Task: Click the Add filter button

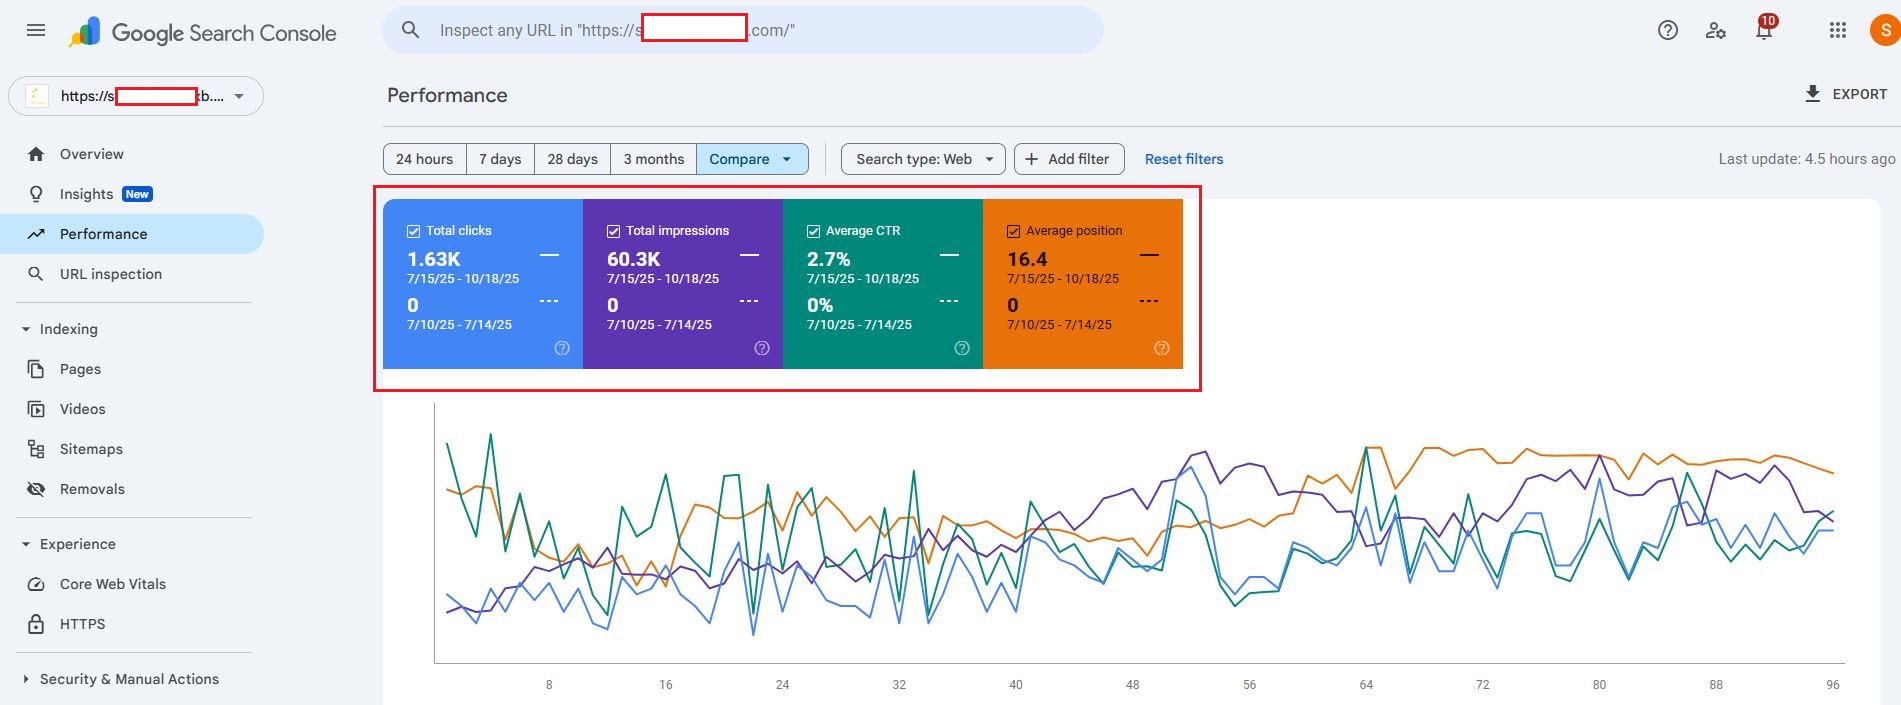Action: pos(1068,159)
